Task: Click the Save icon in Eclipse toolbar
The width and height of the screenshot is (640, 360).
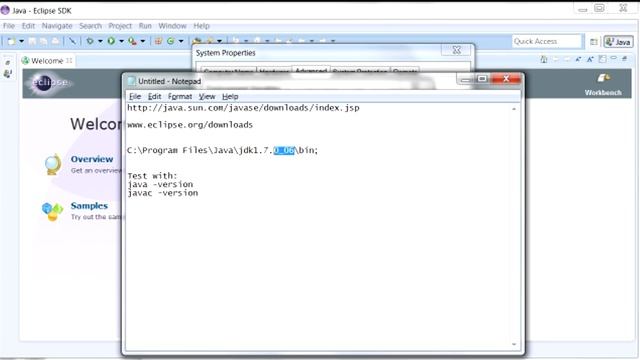Action: tap(32, 41)
